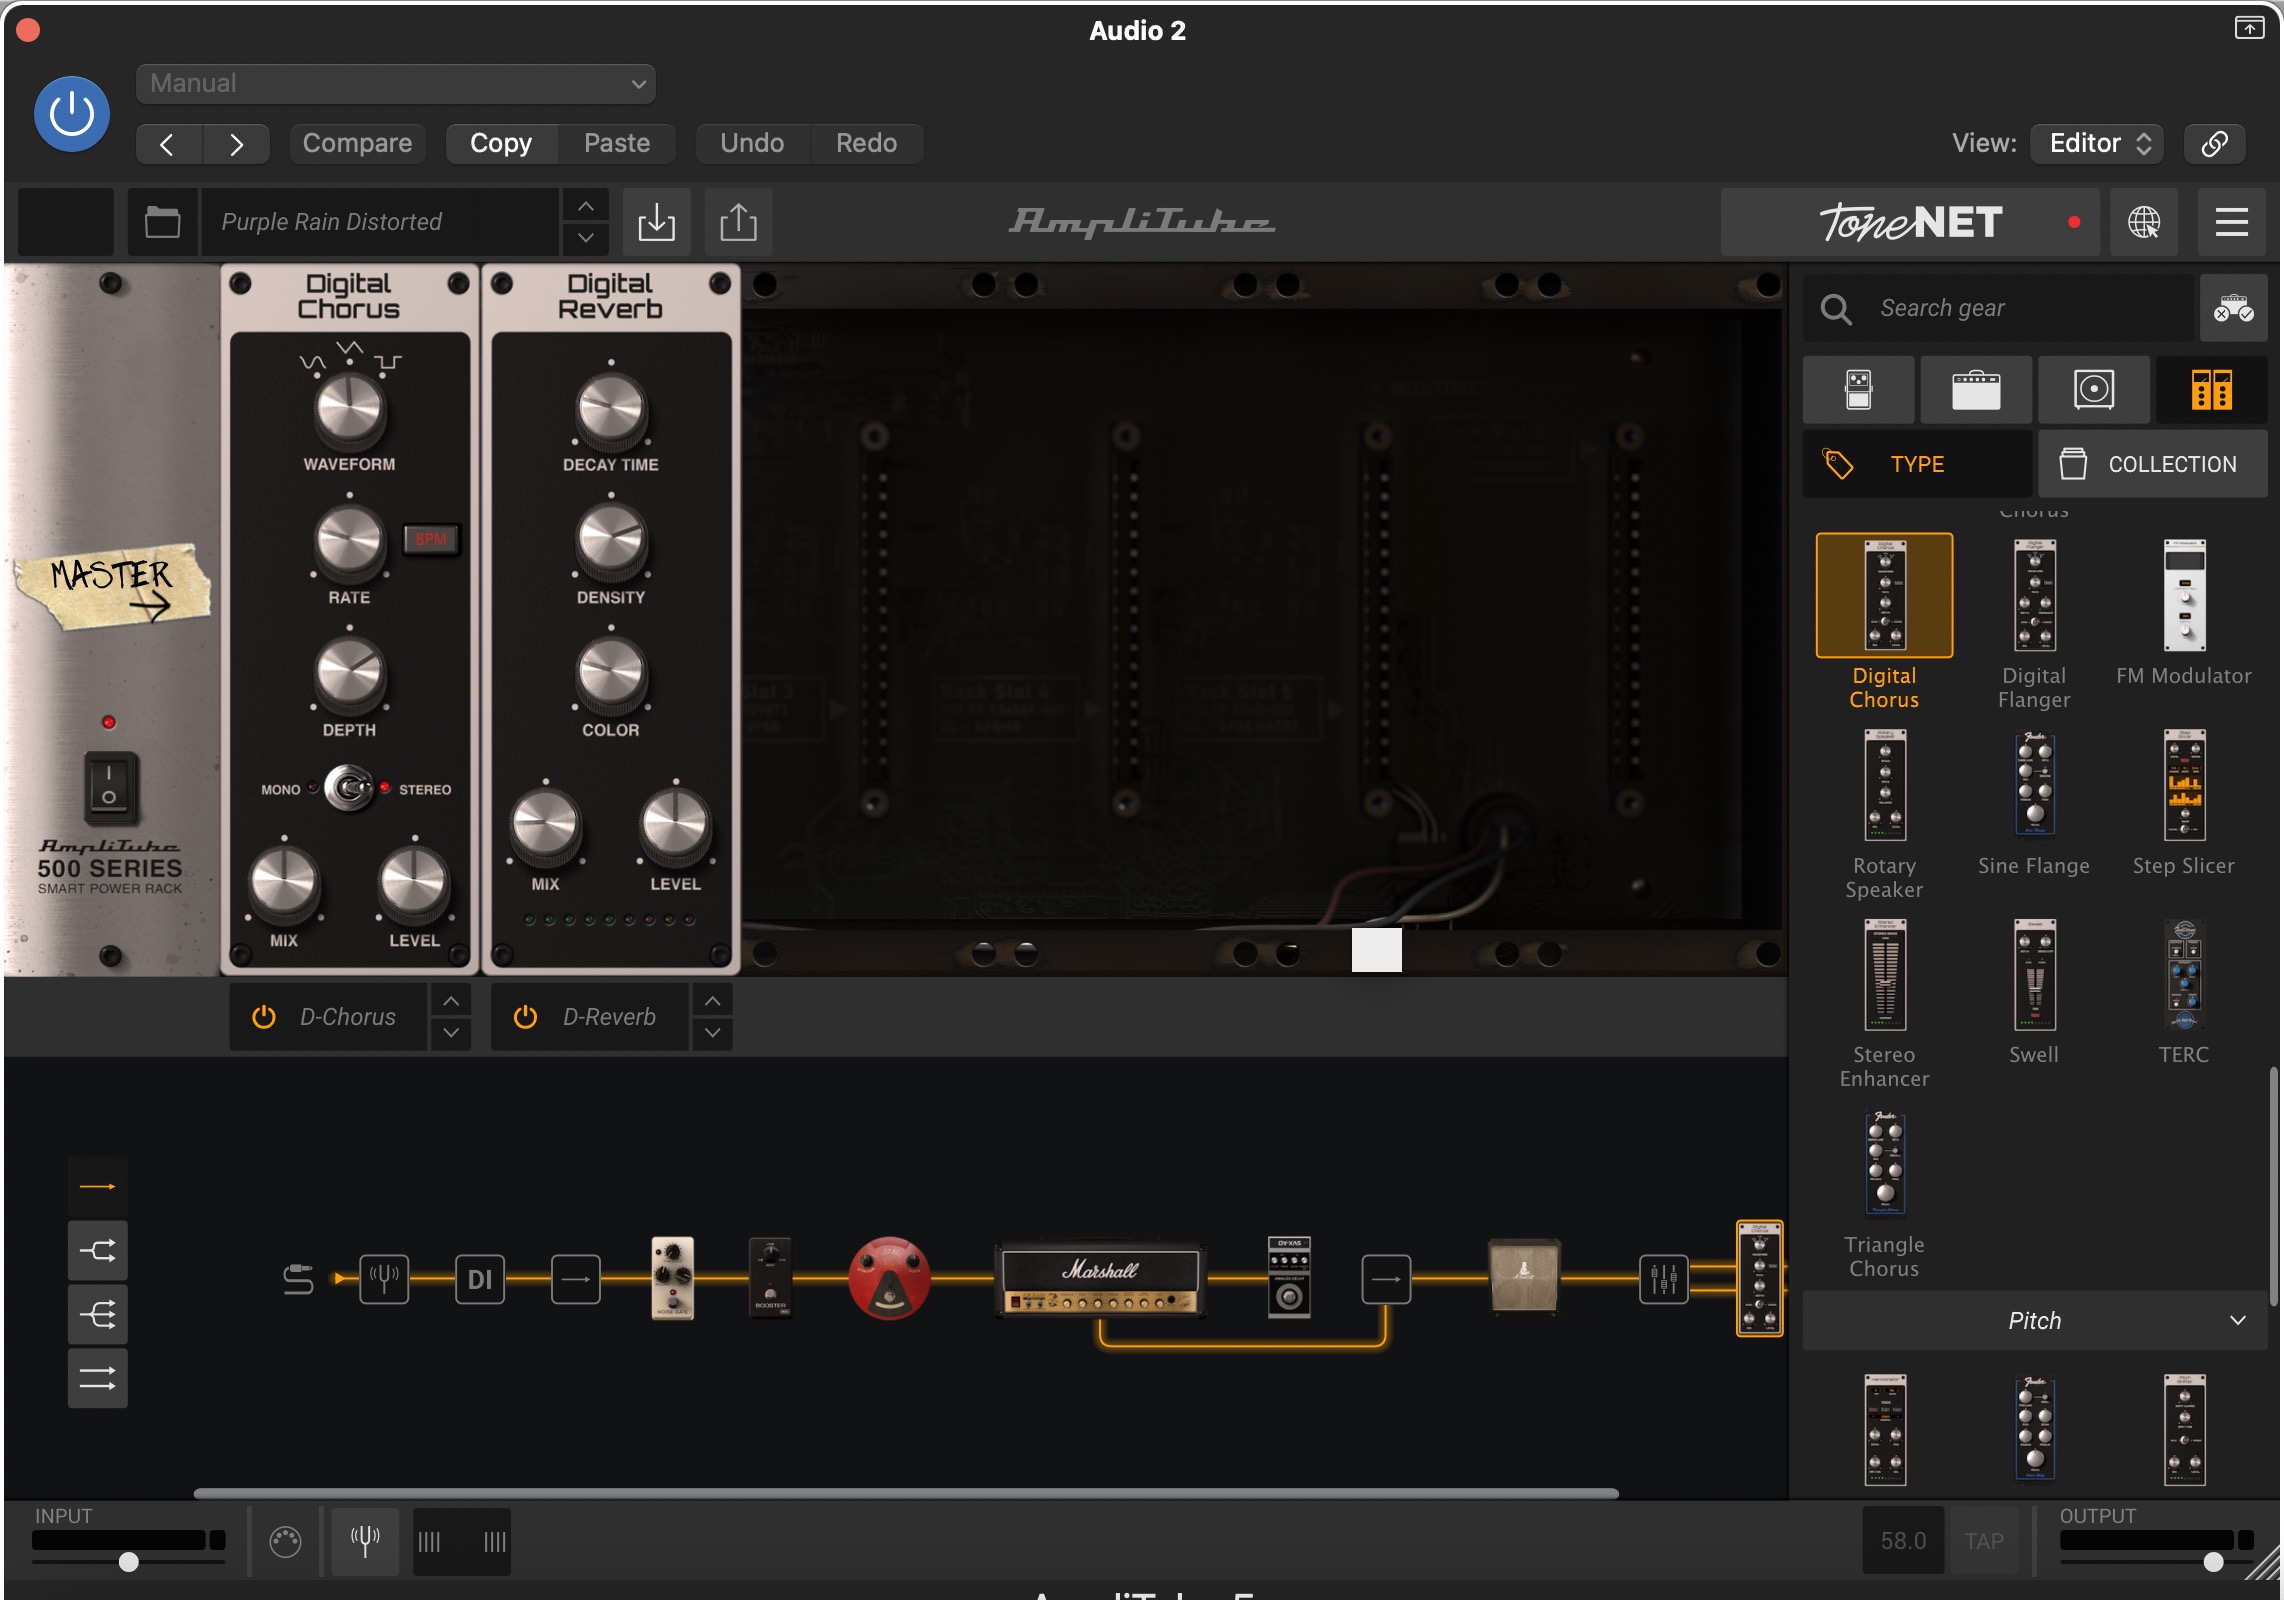Open the View Editor dropdown
This screenshot has height=1600, width=2284.
click(2098, 143)
